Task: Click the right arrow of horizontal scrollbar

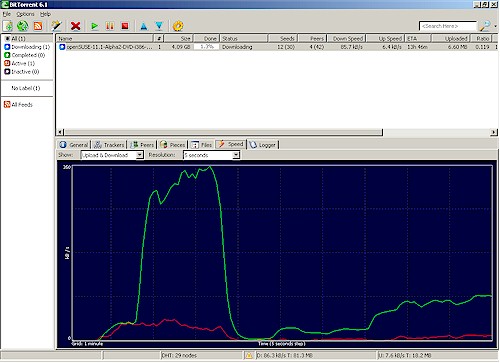Action: click(x=494, y=132)
